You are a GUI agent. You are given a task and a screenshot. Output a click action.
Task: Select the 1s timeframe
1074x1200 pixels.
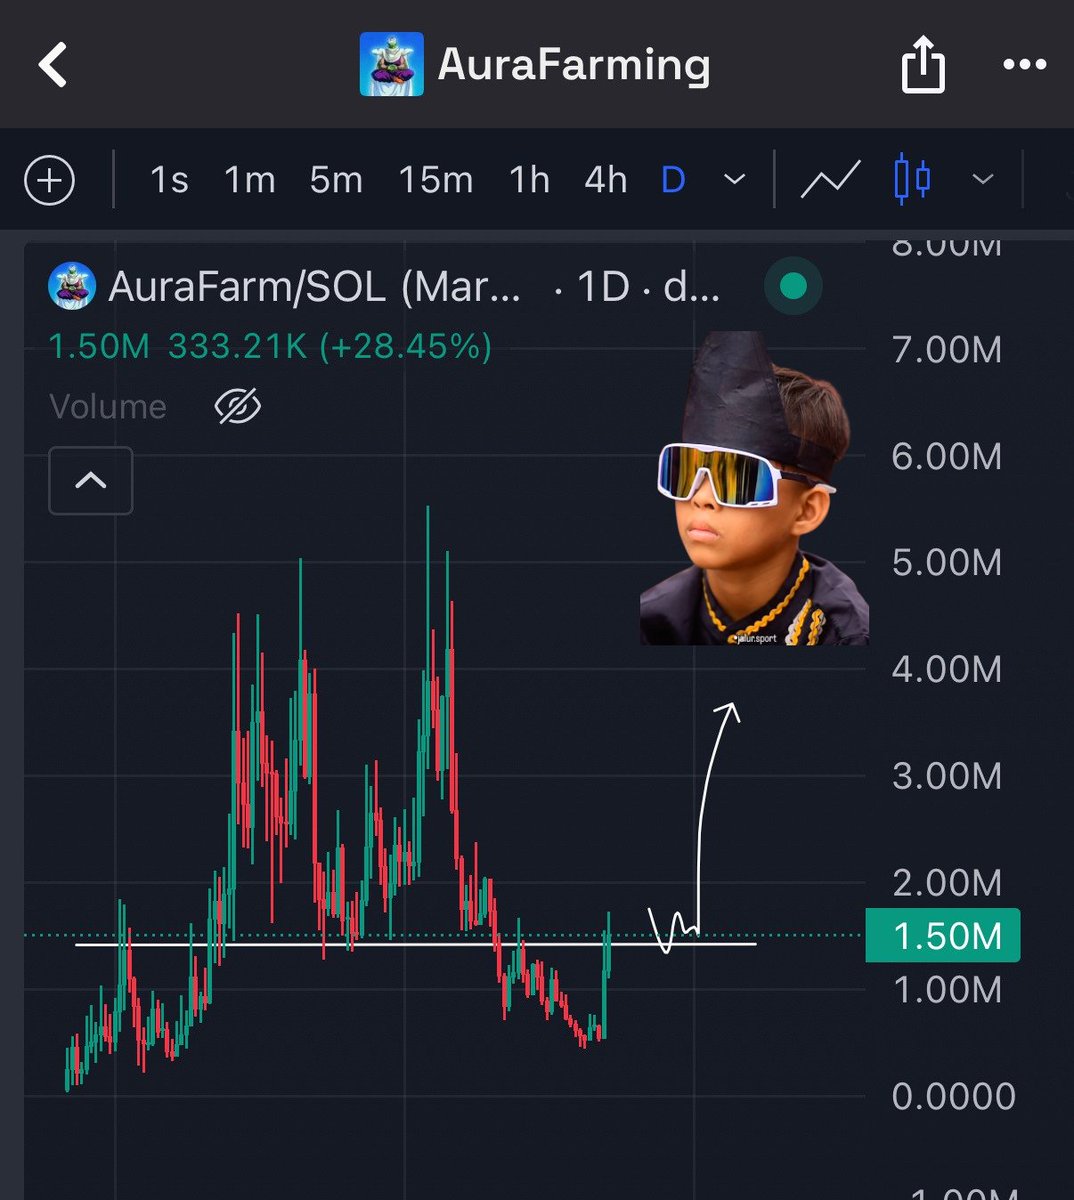169,180
